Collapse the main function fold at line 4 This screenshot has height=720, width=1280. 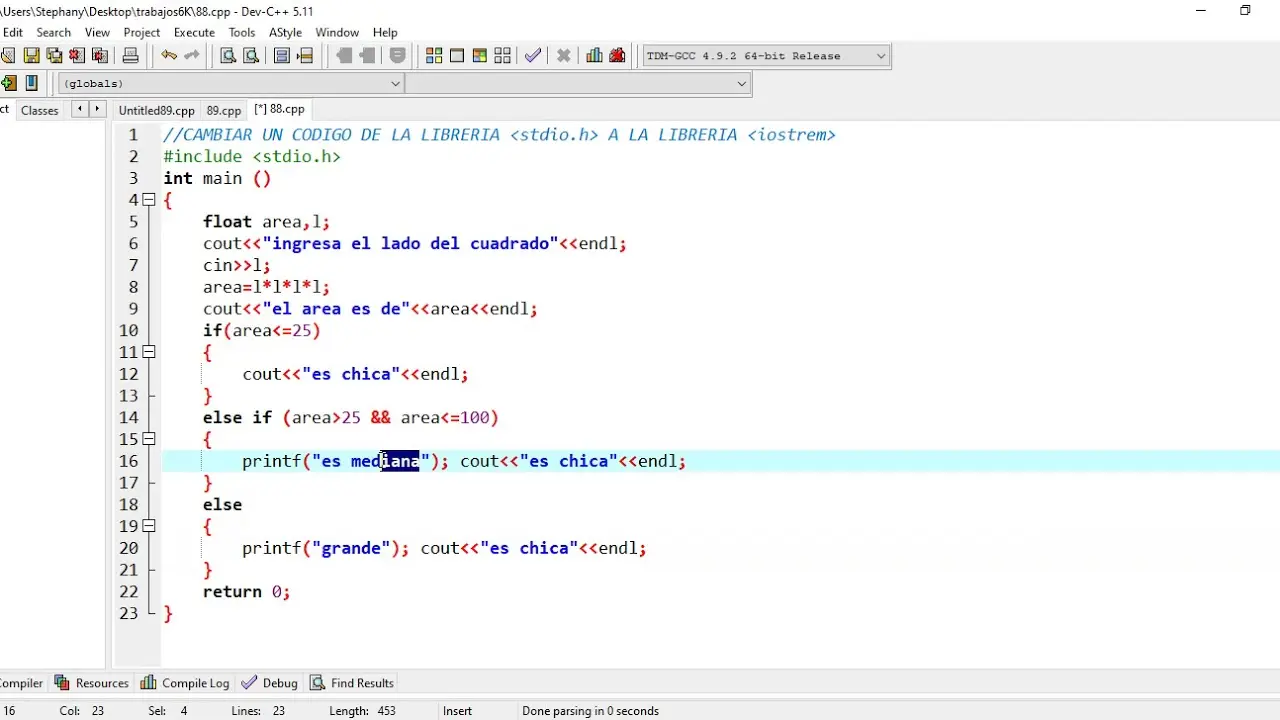pos(149,200)
